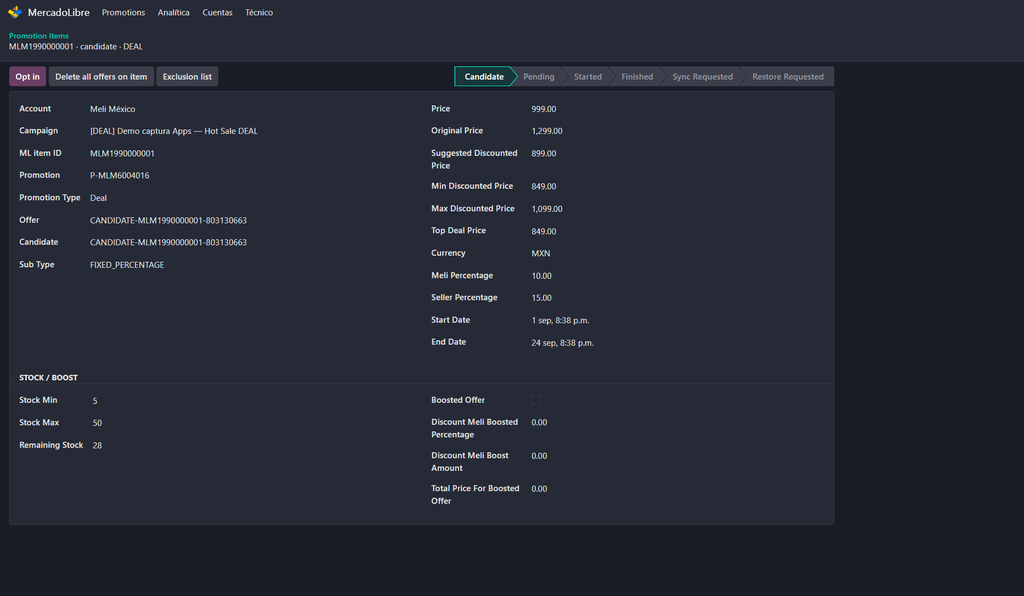Click the Offer field's CANDIDATE-MLM1990000001 value

(168, 221)
